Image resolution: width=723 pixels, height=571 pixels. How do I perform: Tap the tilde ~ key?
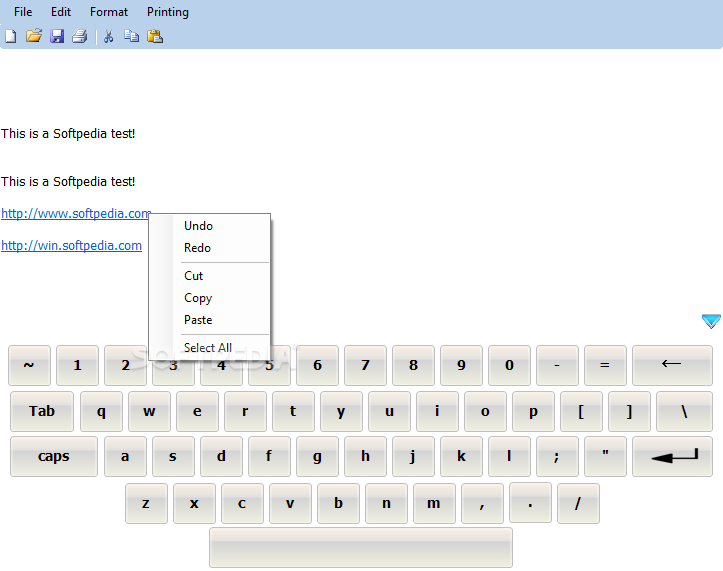[x=30, y=365]
